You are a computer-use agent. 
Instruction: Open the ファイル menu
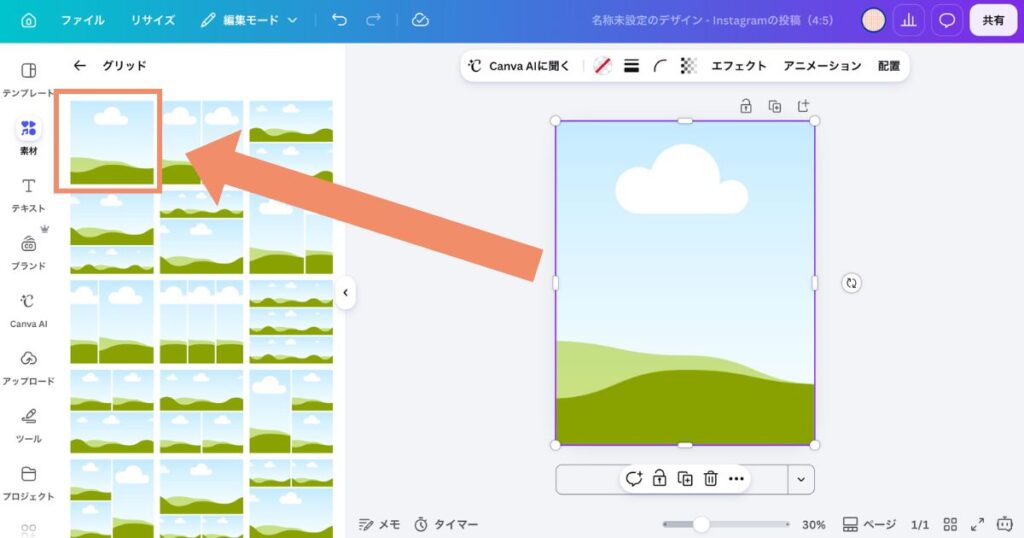point(82,20)
